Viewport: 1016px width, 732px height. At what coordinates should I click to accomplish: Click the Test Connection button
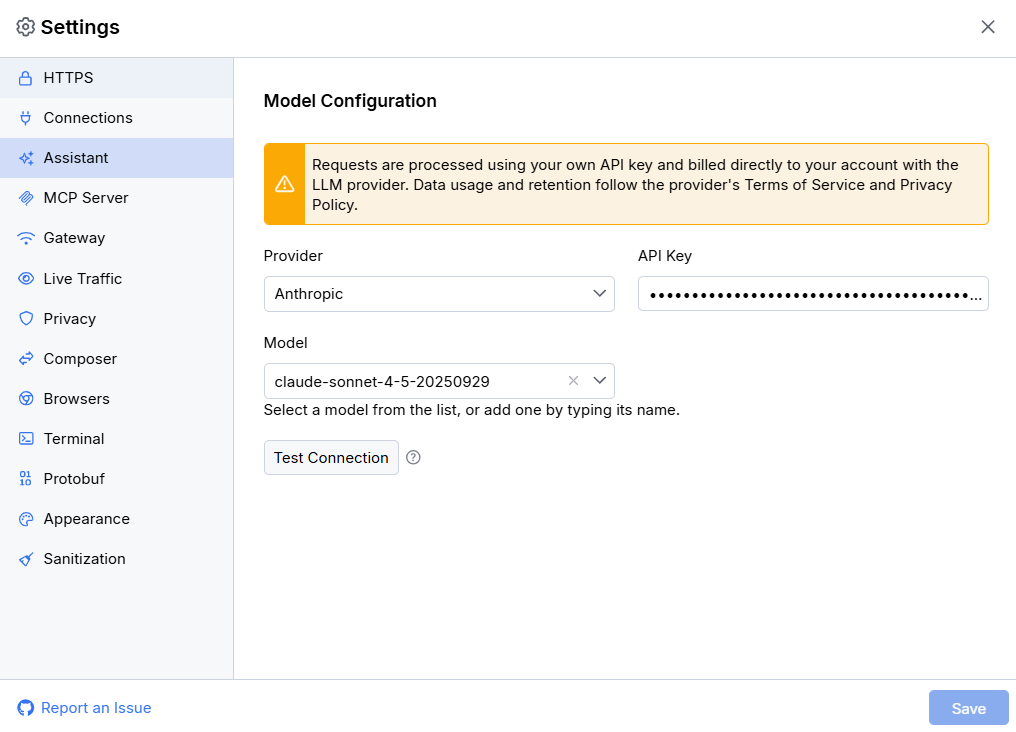[x=331, y=457]
